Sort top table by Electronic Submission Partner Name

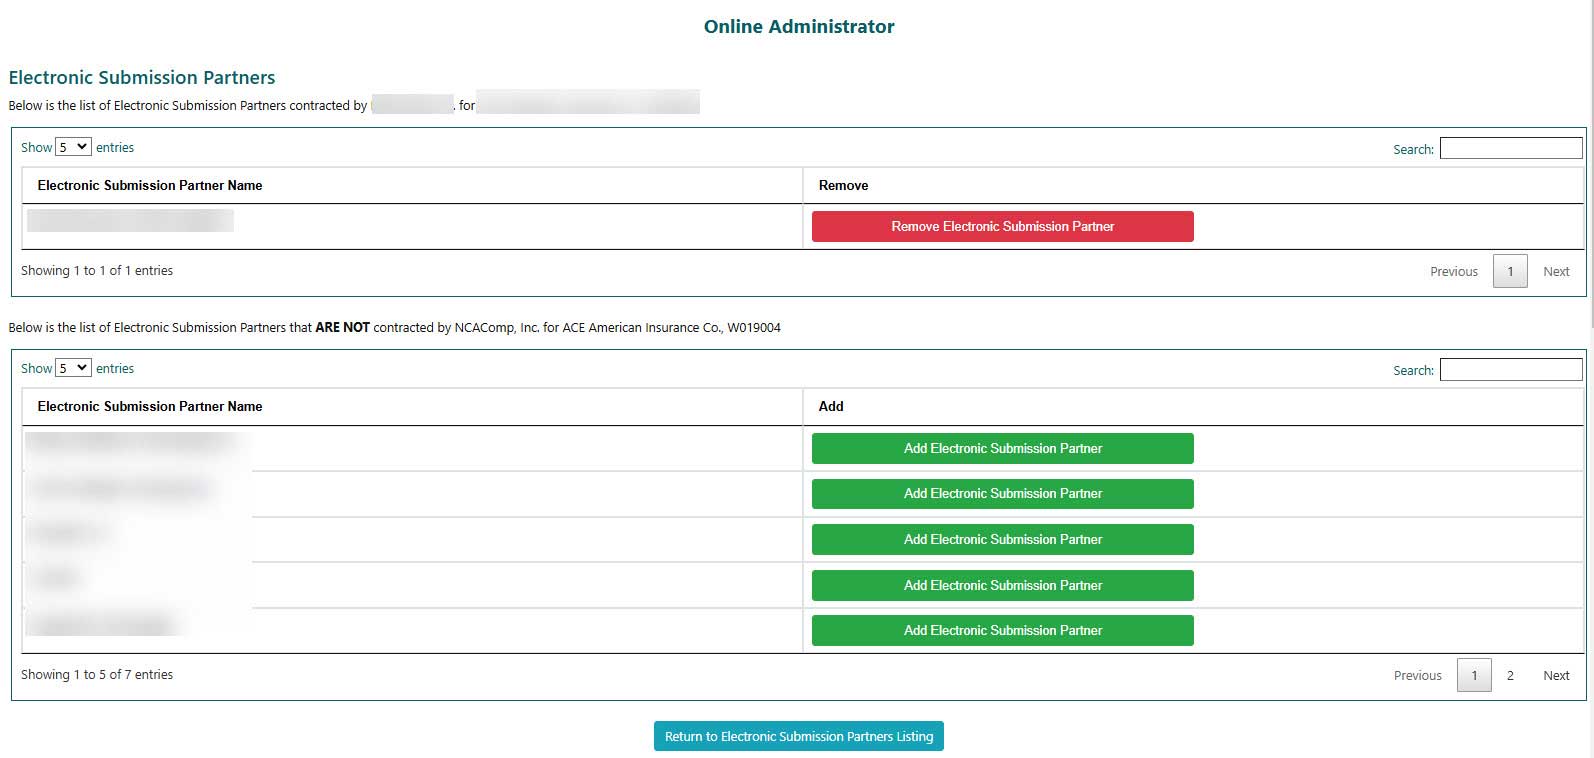click(150, 185)
